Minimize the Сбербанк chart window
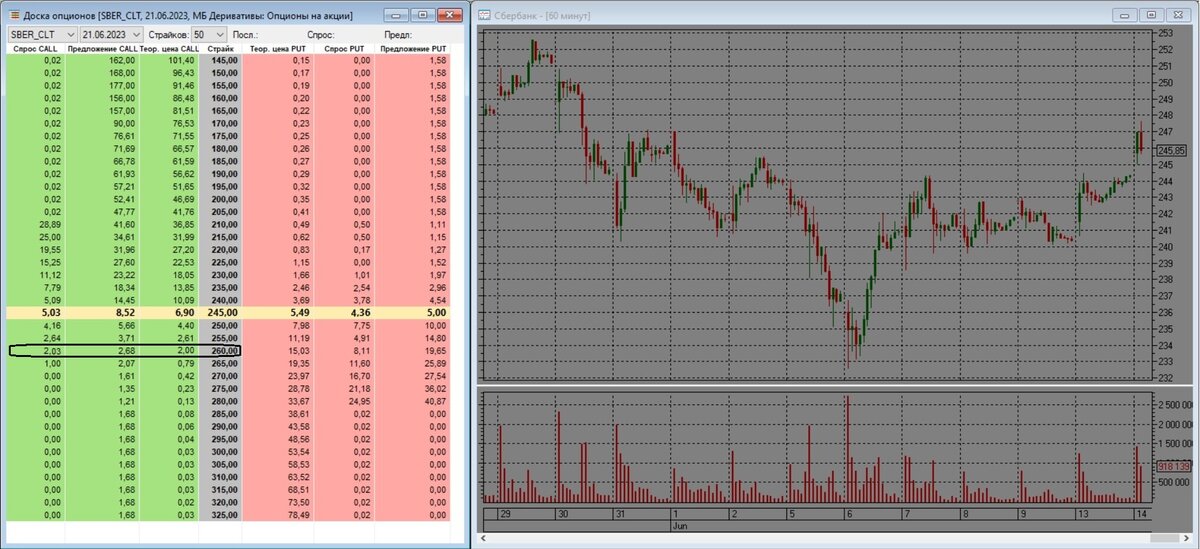The image size is (1200, 549). pos(1124,15)
